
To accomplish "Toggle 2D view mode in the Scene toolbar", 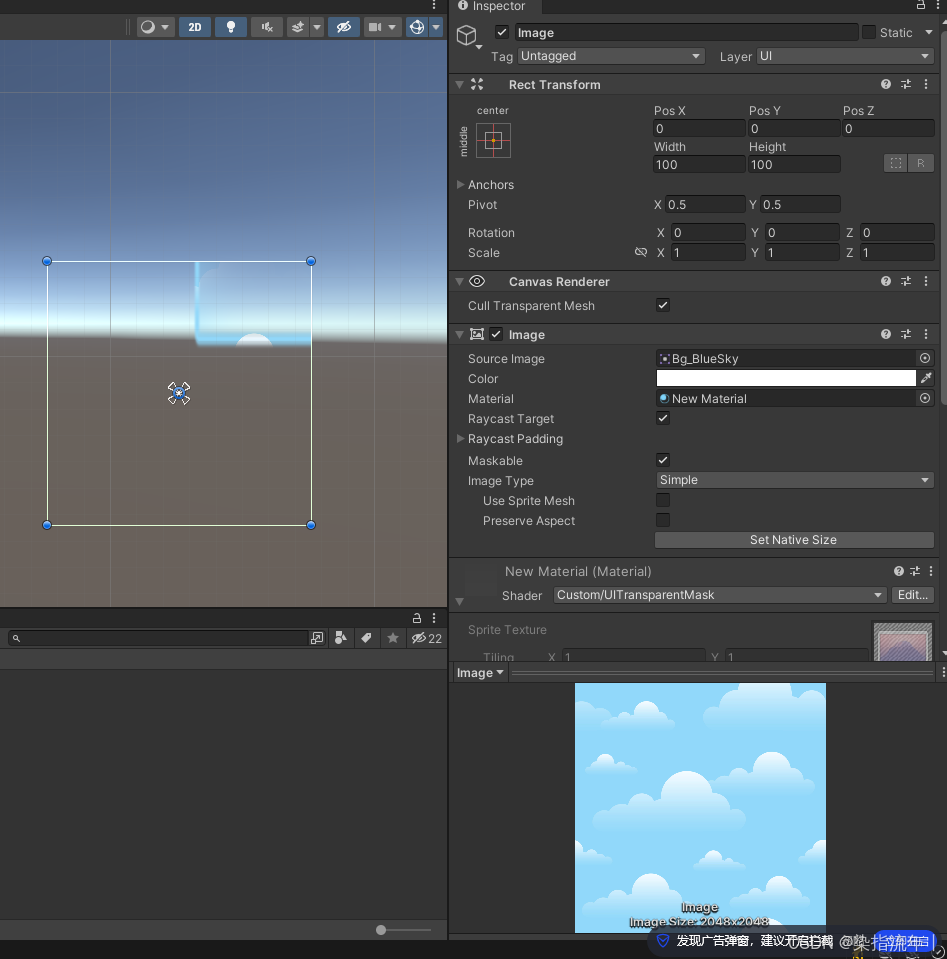I will point(195,27).
